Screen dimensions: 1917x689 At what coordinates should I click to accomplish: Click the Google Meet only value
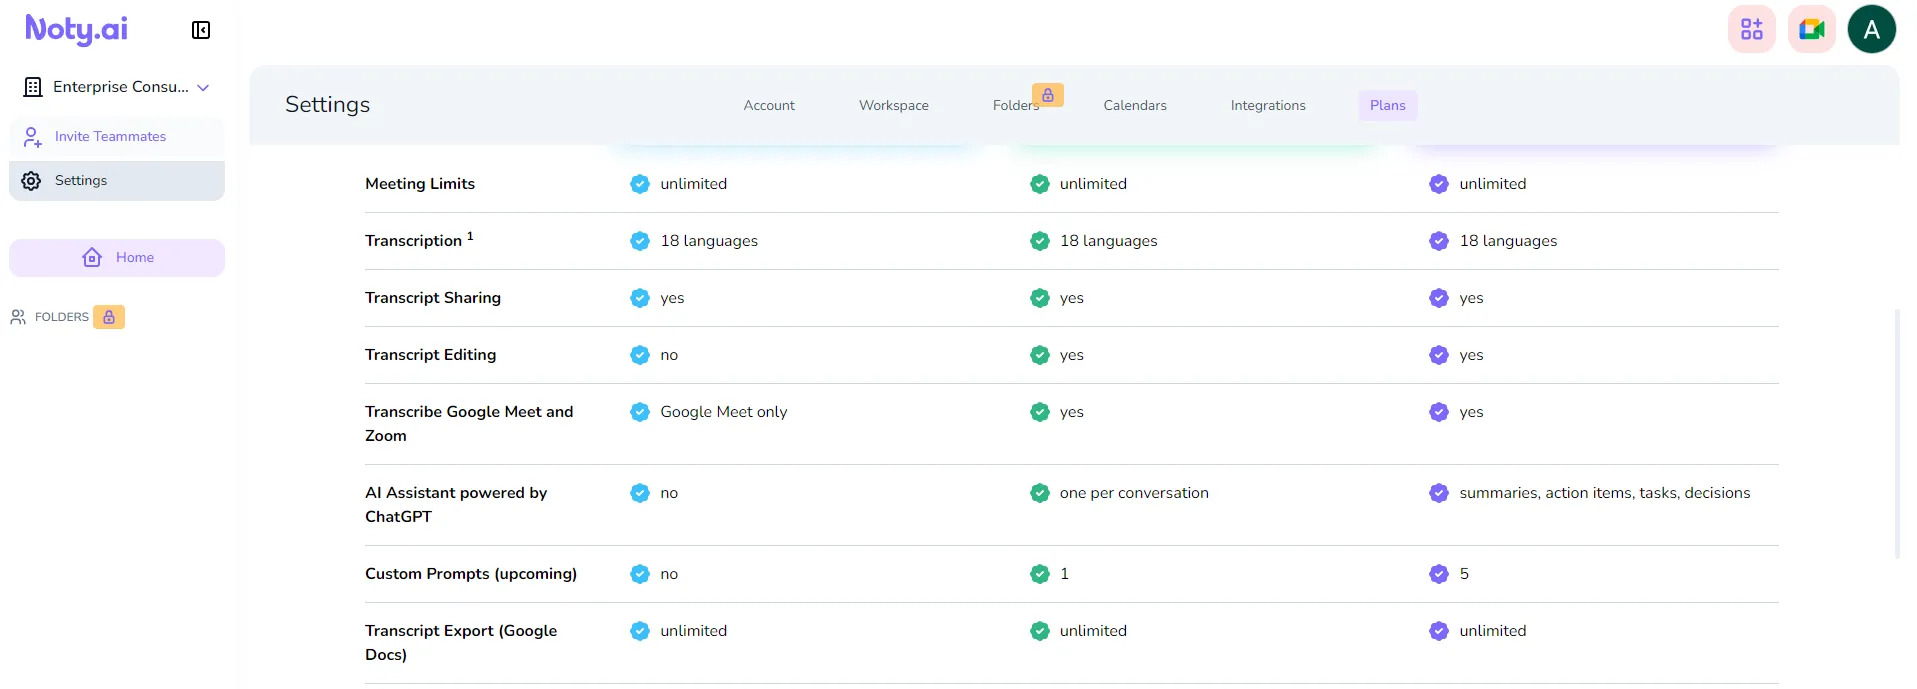tap(724, 412)
